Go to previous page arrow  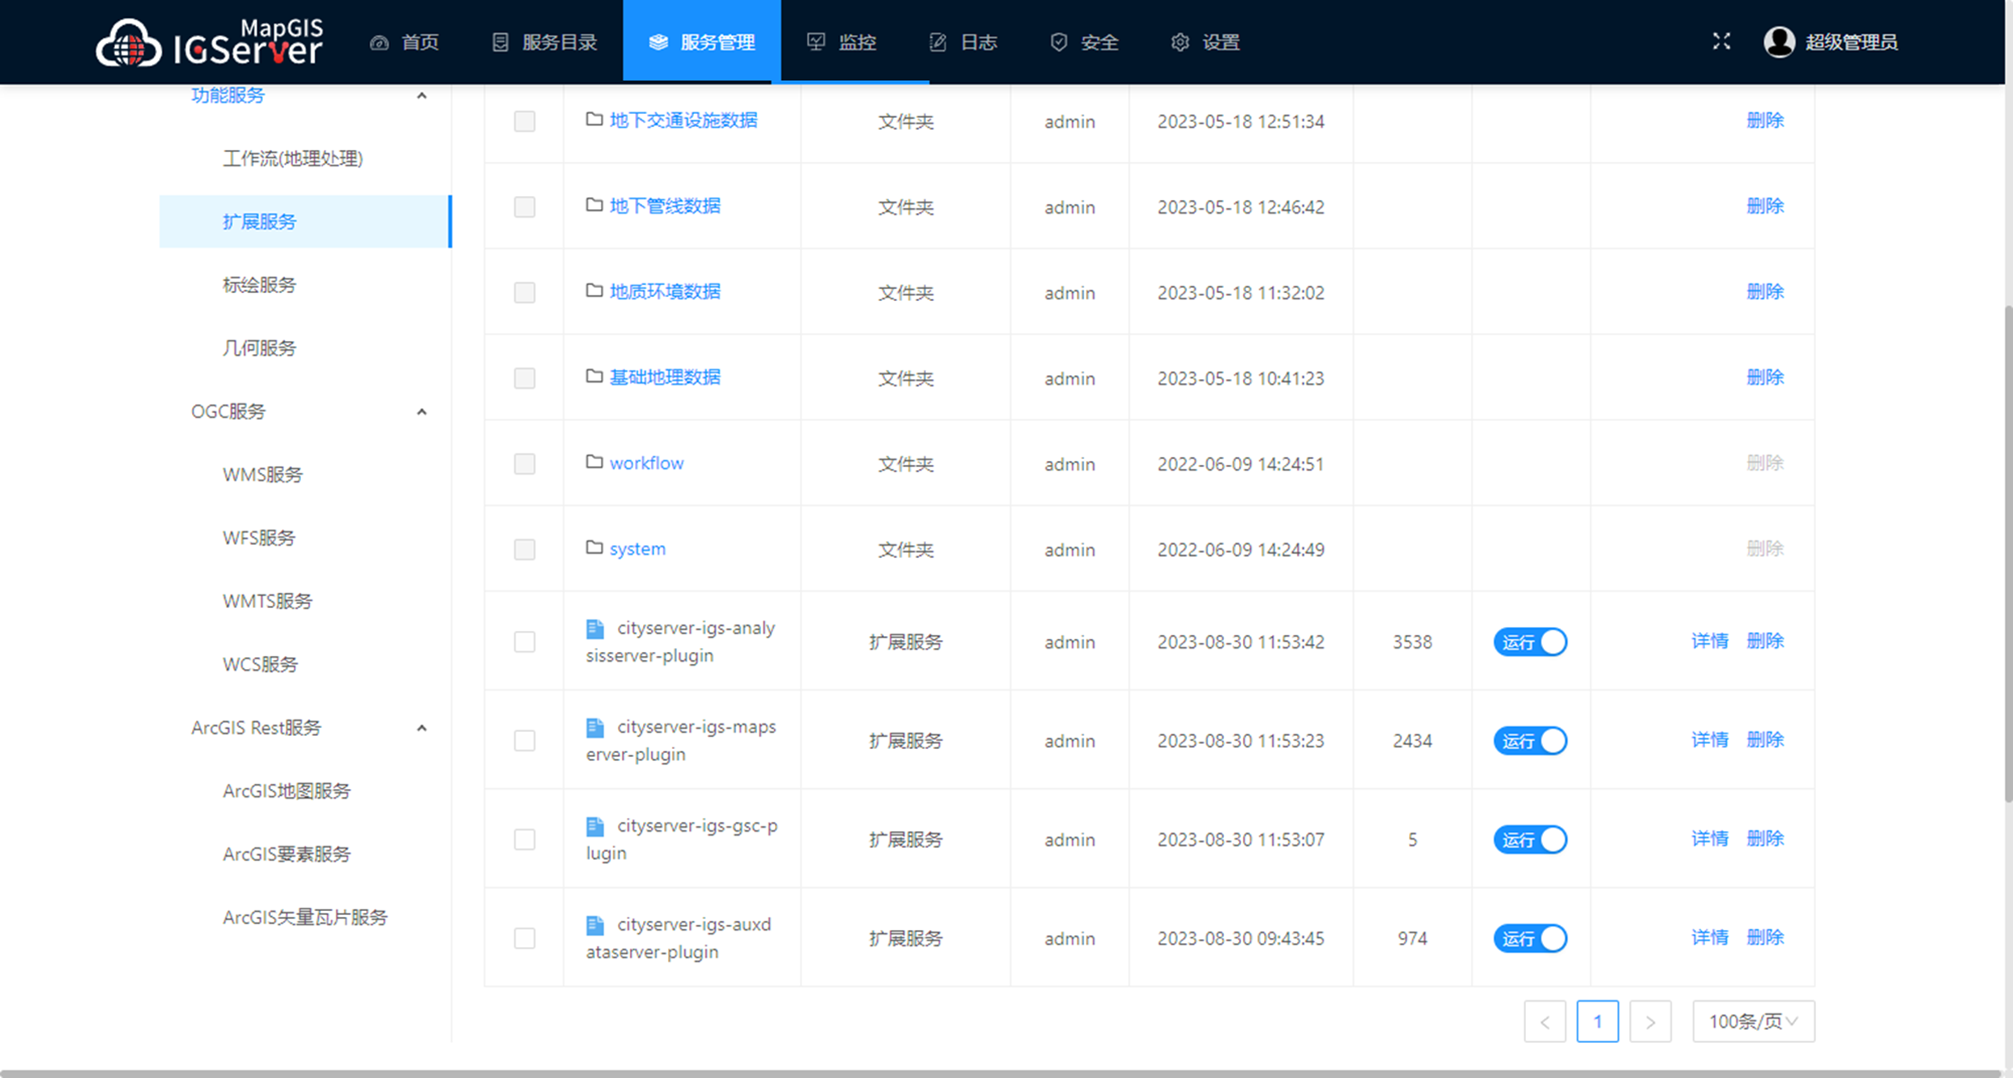[1545, 1021]
